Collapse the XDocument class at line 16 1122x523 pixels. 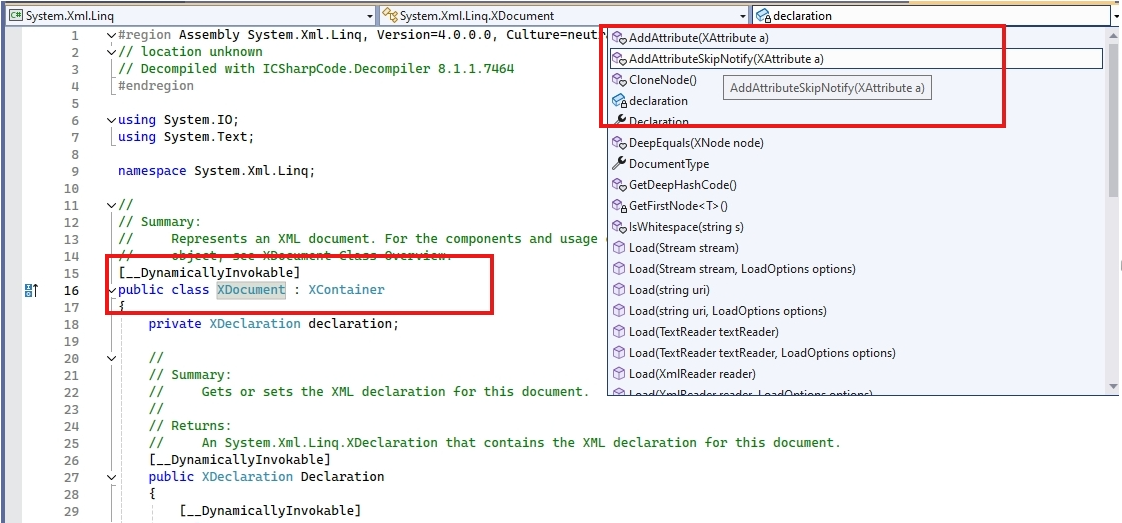[x=110, y=290]
